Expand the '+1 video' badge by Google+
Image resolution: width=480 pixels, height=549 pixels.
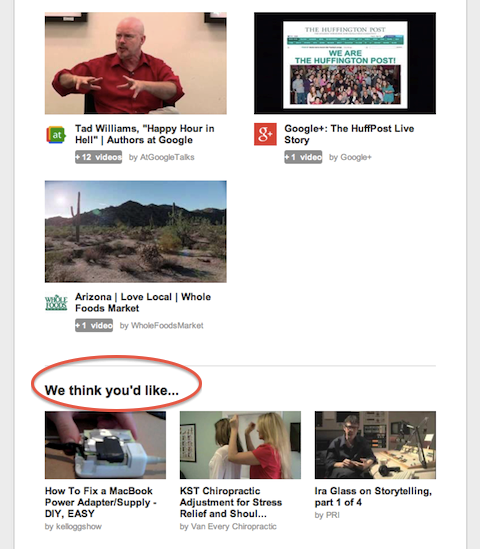click(303, 157)
